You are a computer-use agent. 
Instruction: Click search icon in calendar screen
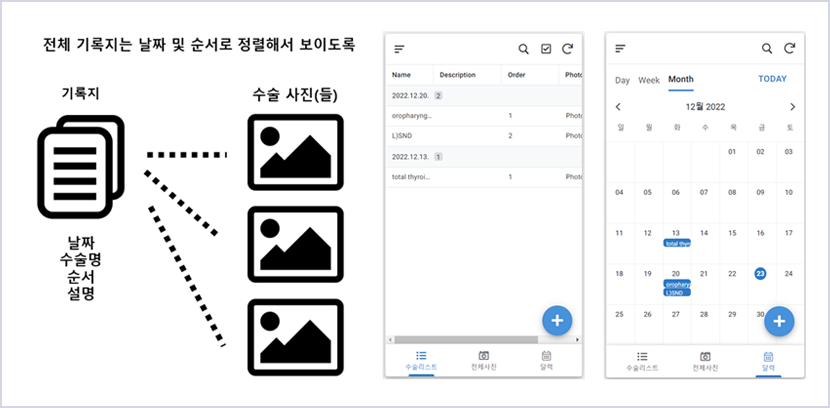click(767, 48)
